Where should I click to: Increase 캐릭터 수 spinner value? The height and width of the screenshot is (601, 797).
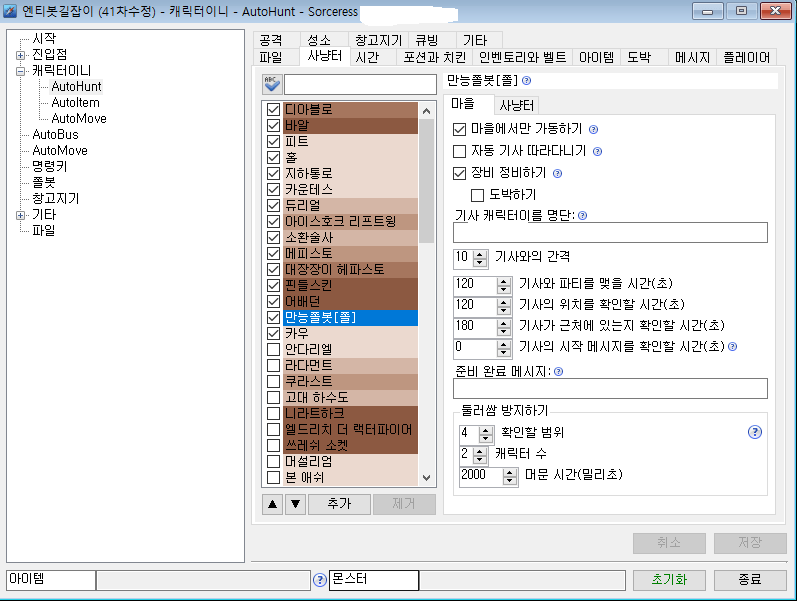click(480, 452)
